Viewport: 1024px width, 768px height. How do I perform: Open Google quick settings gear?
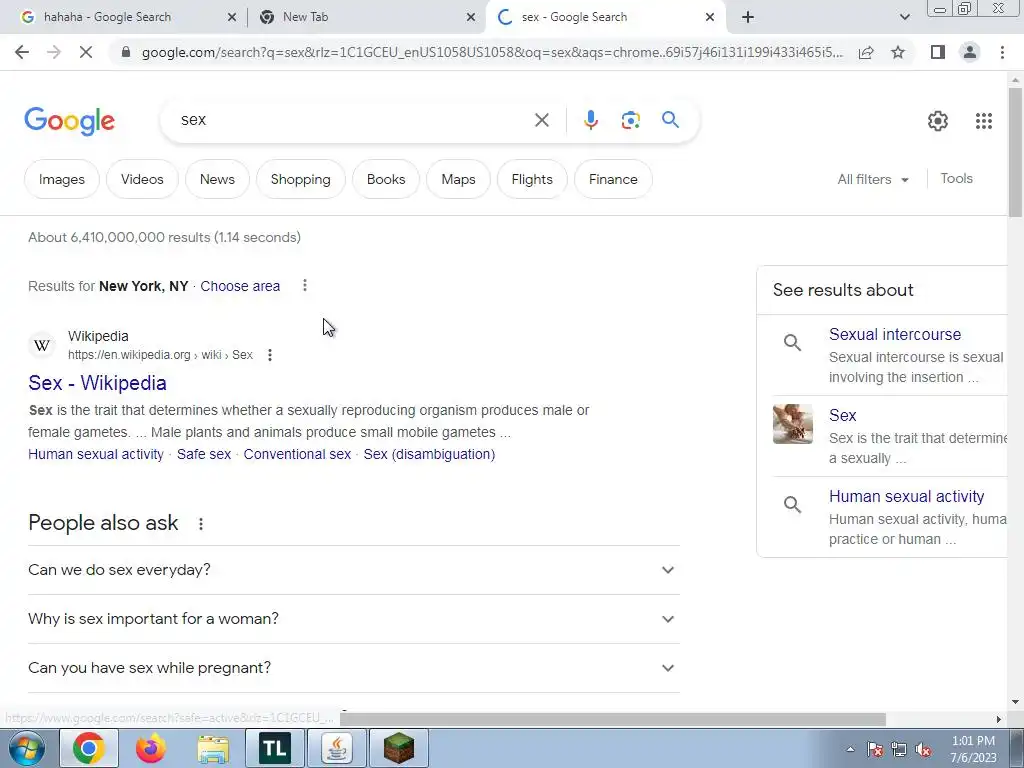tap(938, 121)
